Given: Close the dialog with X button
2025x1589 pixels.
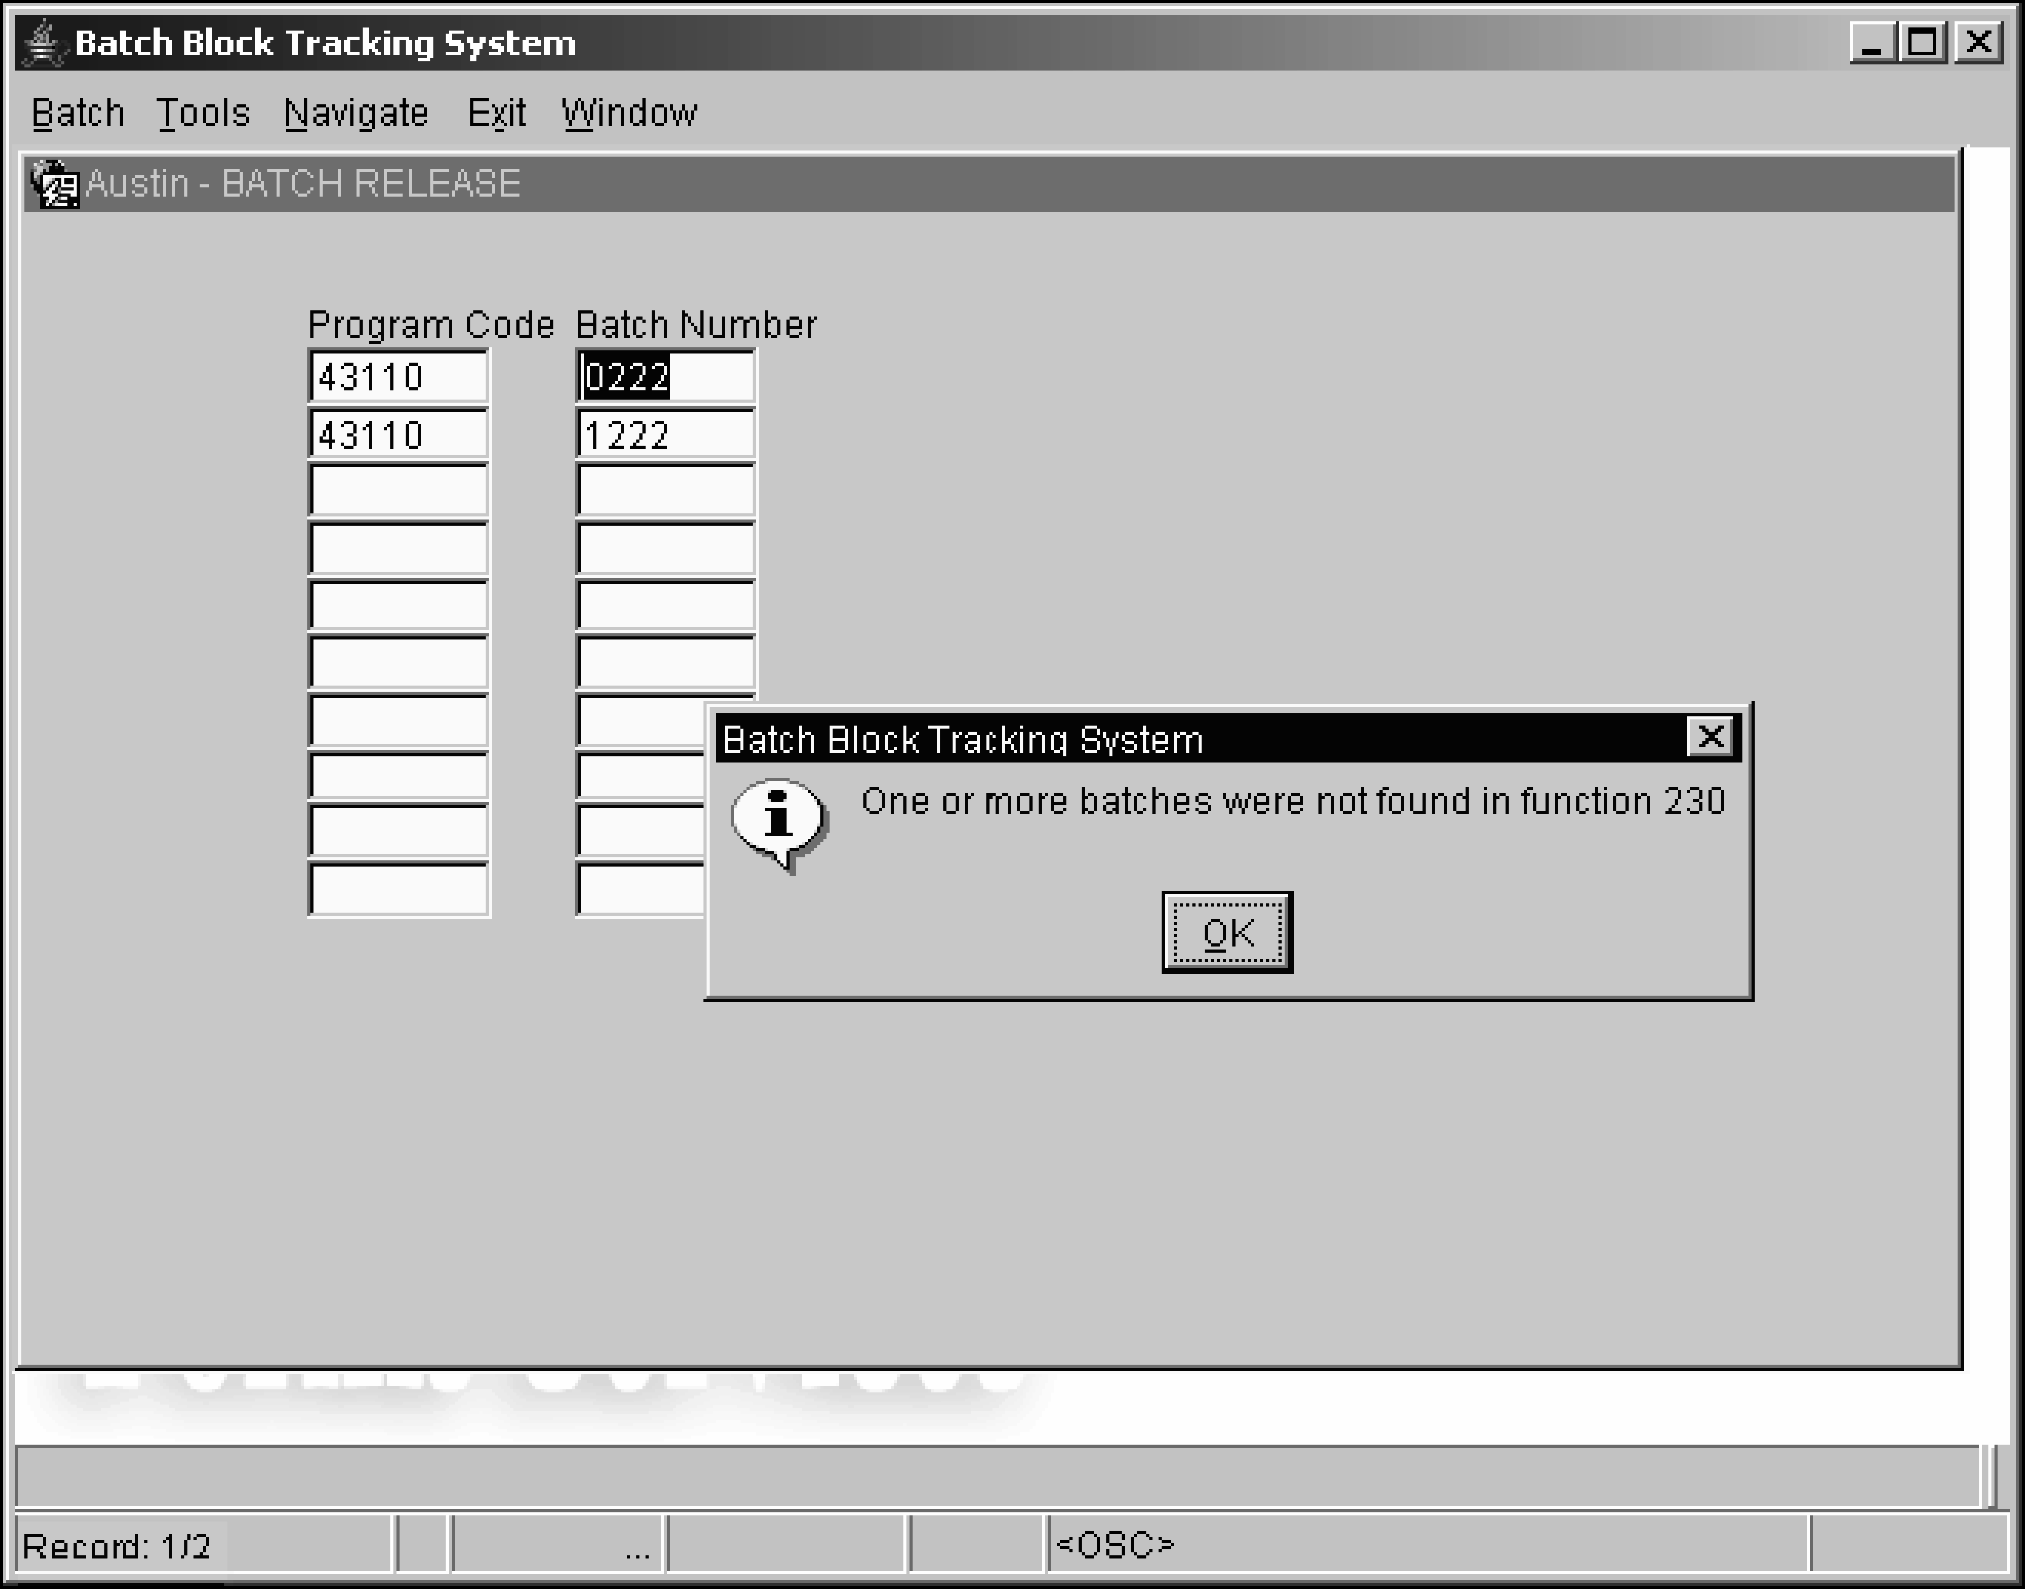Looking at the screenshot, I should [x=1709, y=737].
